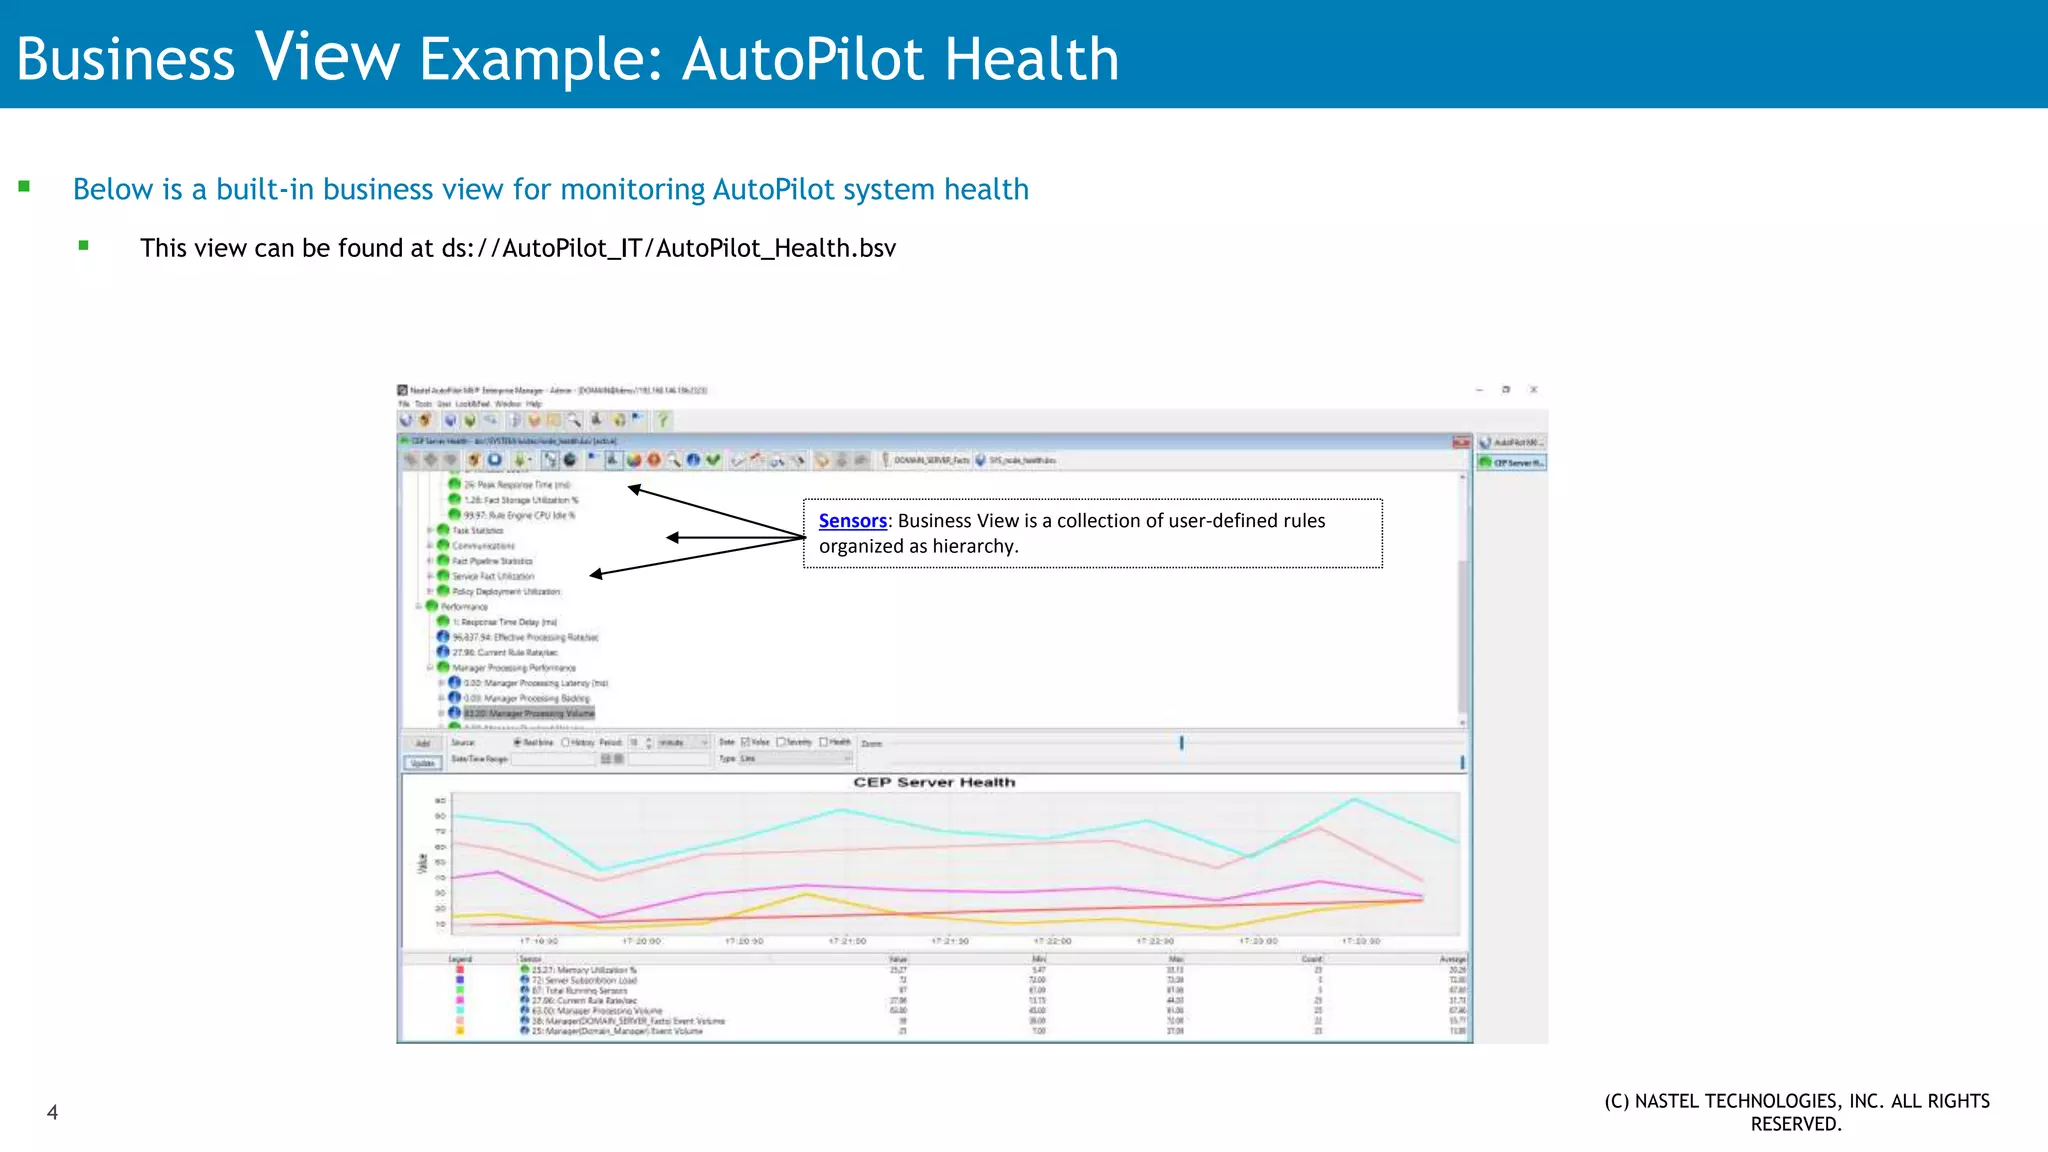Click the green down-arrow icon in view toolbar
Screen dimensions: 2048x1152
(x=520, y=460)
